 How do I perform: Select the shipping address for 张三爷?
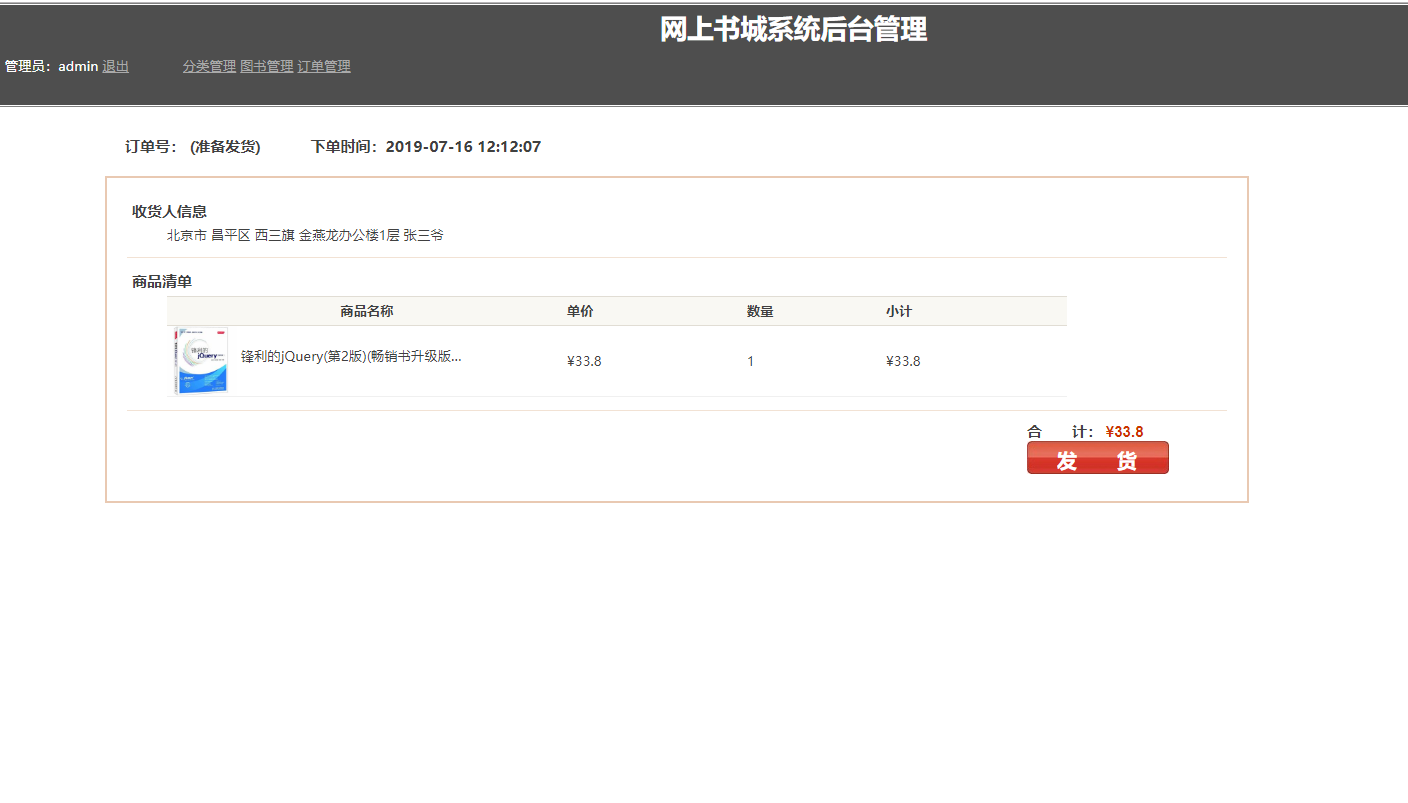(x=305, y=236)
